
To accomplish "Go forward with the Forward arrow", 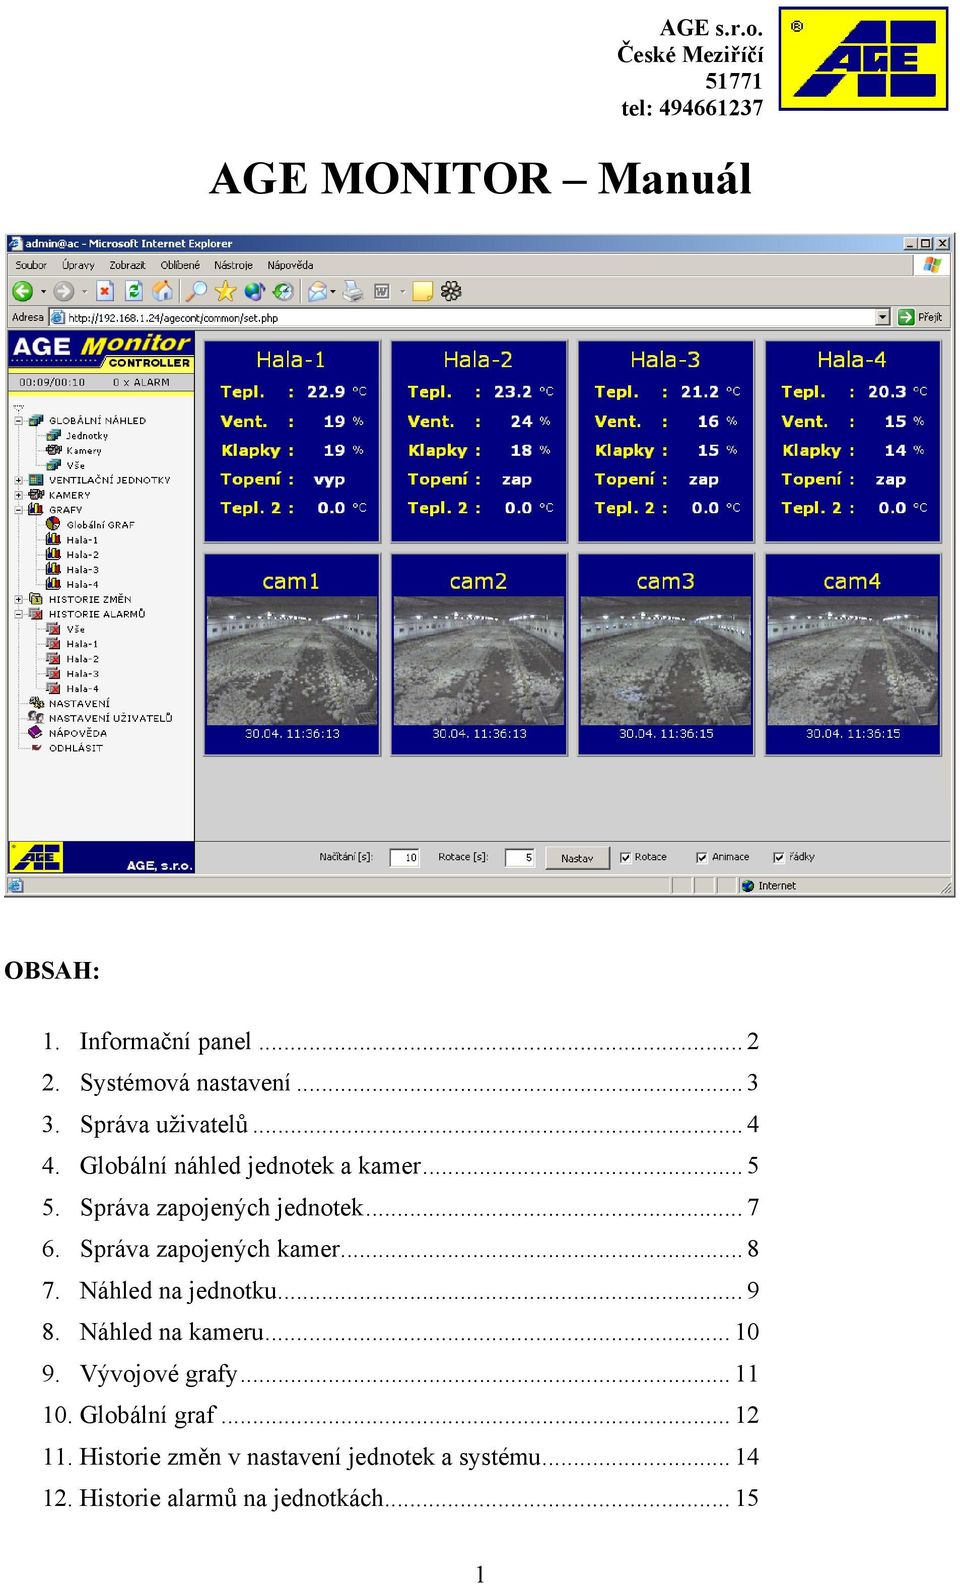I will point(64,291).
